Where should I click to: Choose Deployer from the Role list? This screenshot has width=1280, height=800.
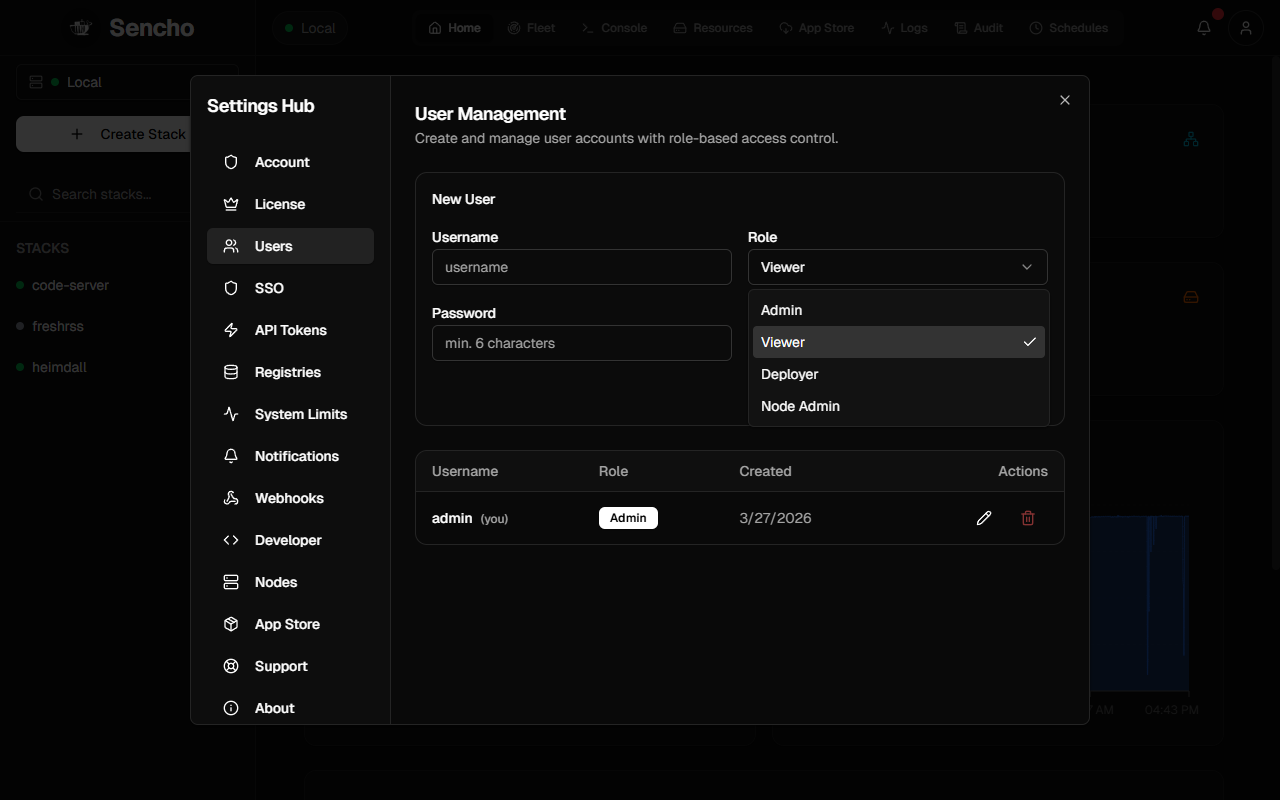(x=899, y=374)
